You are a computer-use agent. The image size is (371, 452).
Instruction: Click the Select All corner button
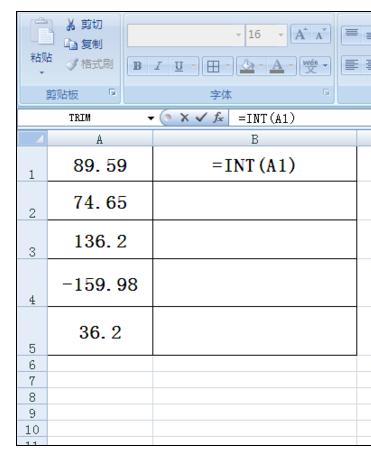tap(32, 139)
